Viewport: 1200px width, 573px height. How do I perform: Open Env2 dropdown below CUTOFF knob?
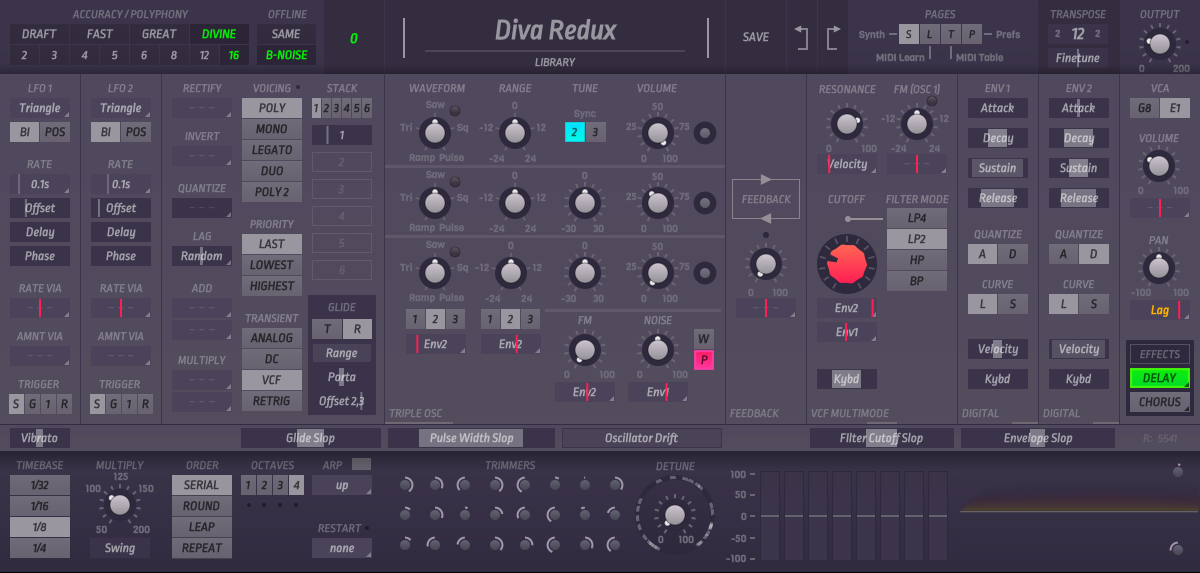[847, 308]
